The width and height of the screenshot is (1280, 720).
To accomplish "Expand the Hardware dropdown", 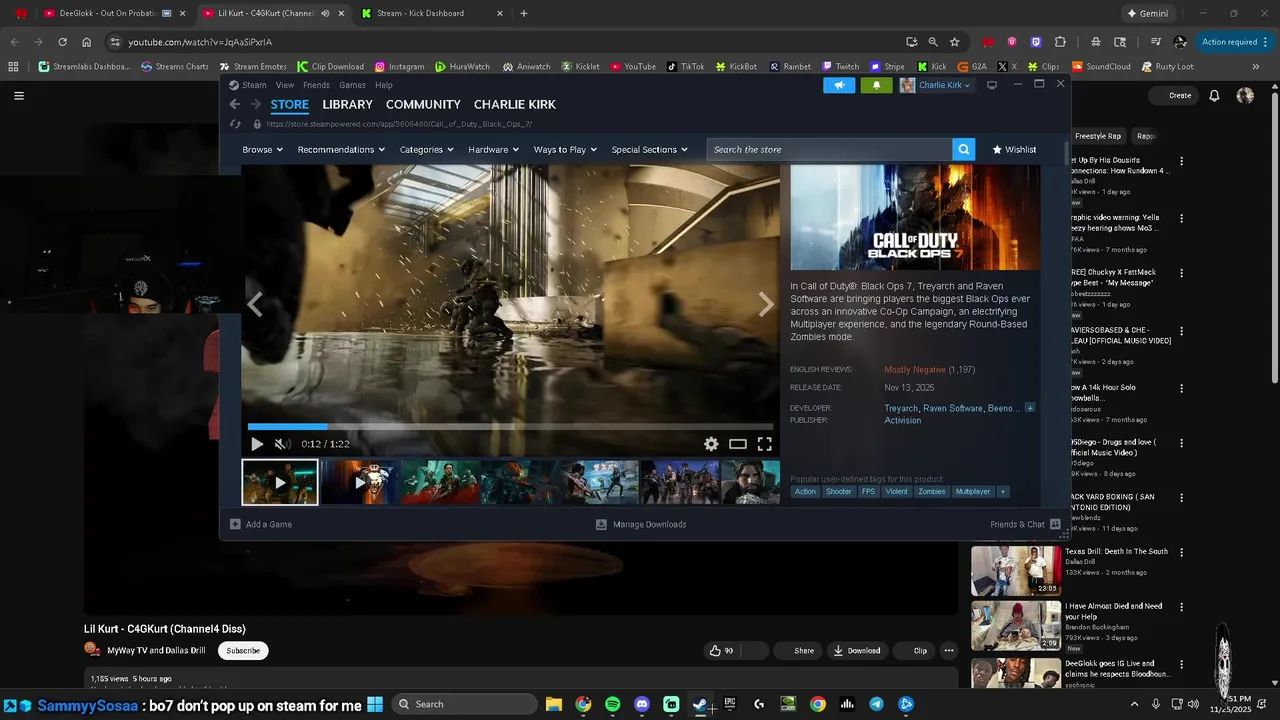I will (x=494, y=149).
